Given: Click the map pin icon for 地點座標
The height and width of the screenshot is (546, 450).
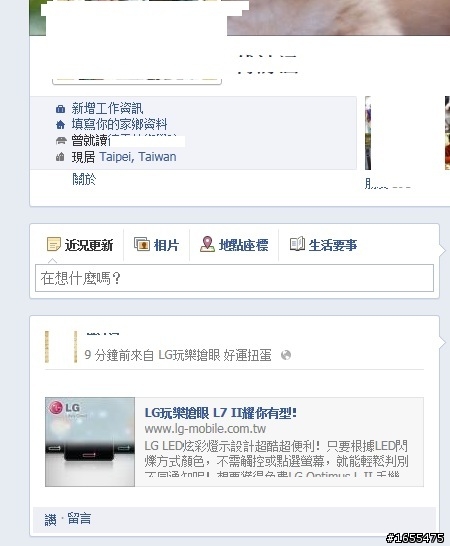Looking at the screenshot, I should 207,244.
